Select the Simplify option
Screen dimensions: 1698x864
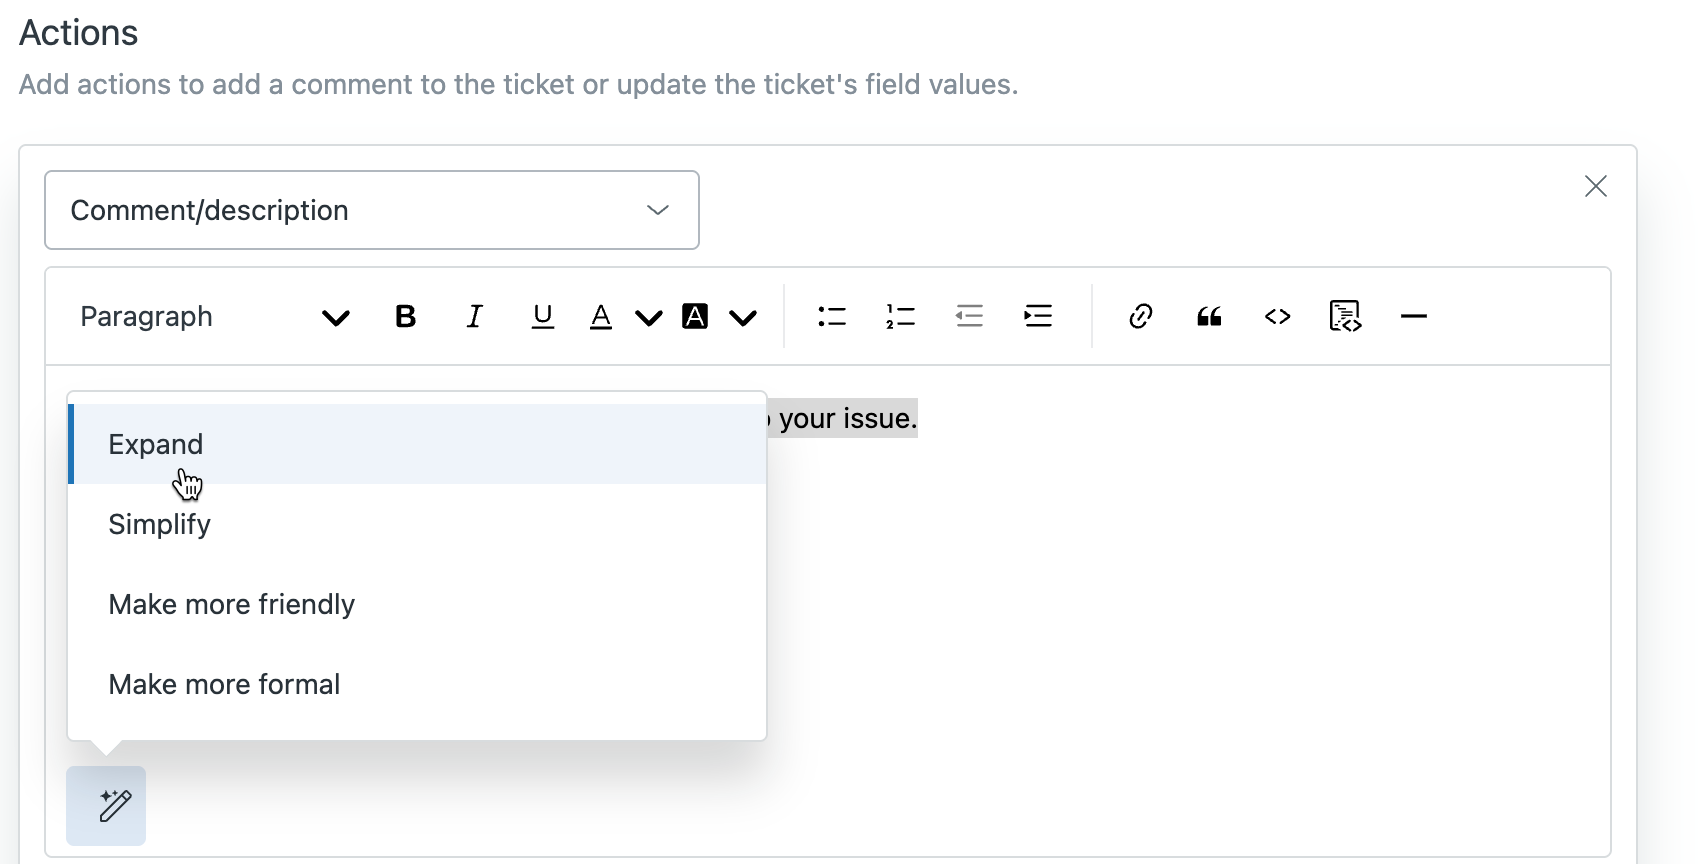[x=160, y=524]
